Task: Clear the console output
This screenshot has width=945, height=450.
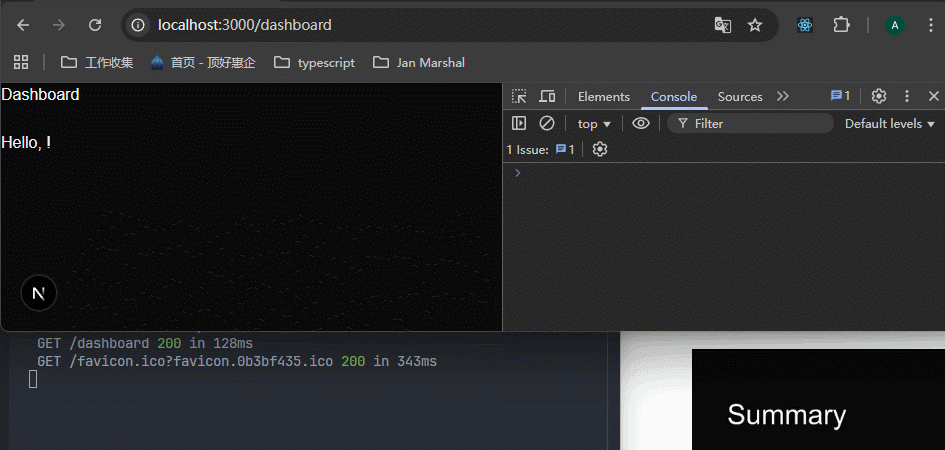Action: pos(547,123)
